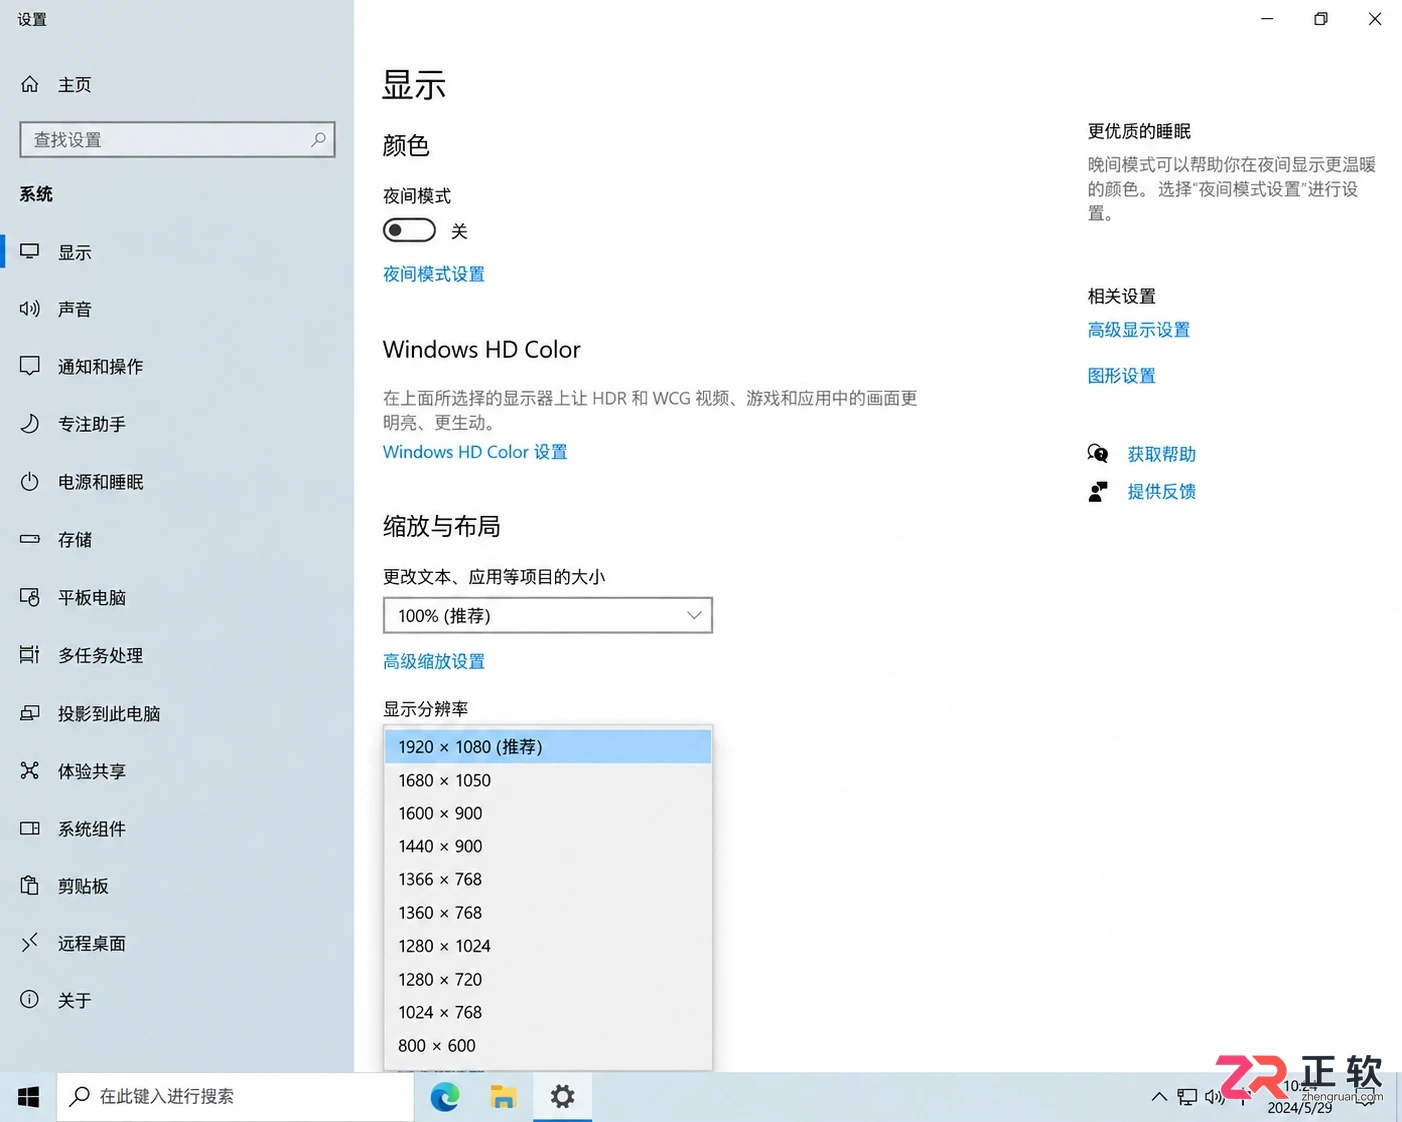This screenshot has width=1402, height=1122.
Task: Choose 1360 × 768 resolution
Action: point(548,912)
